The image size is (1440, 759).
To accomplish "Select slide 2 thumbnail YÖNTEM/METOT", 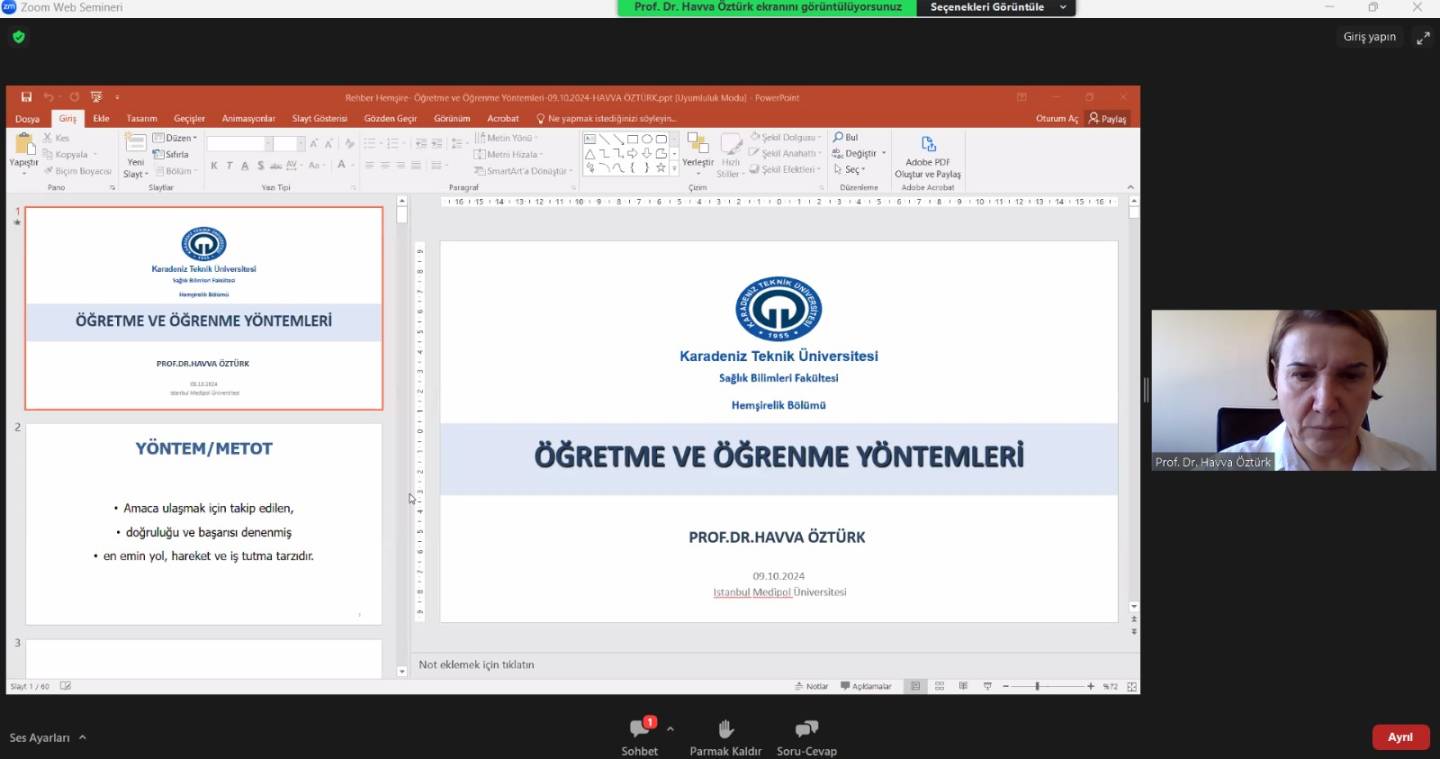I will pos(204,524).
